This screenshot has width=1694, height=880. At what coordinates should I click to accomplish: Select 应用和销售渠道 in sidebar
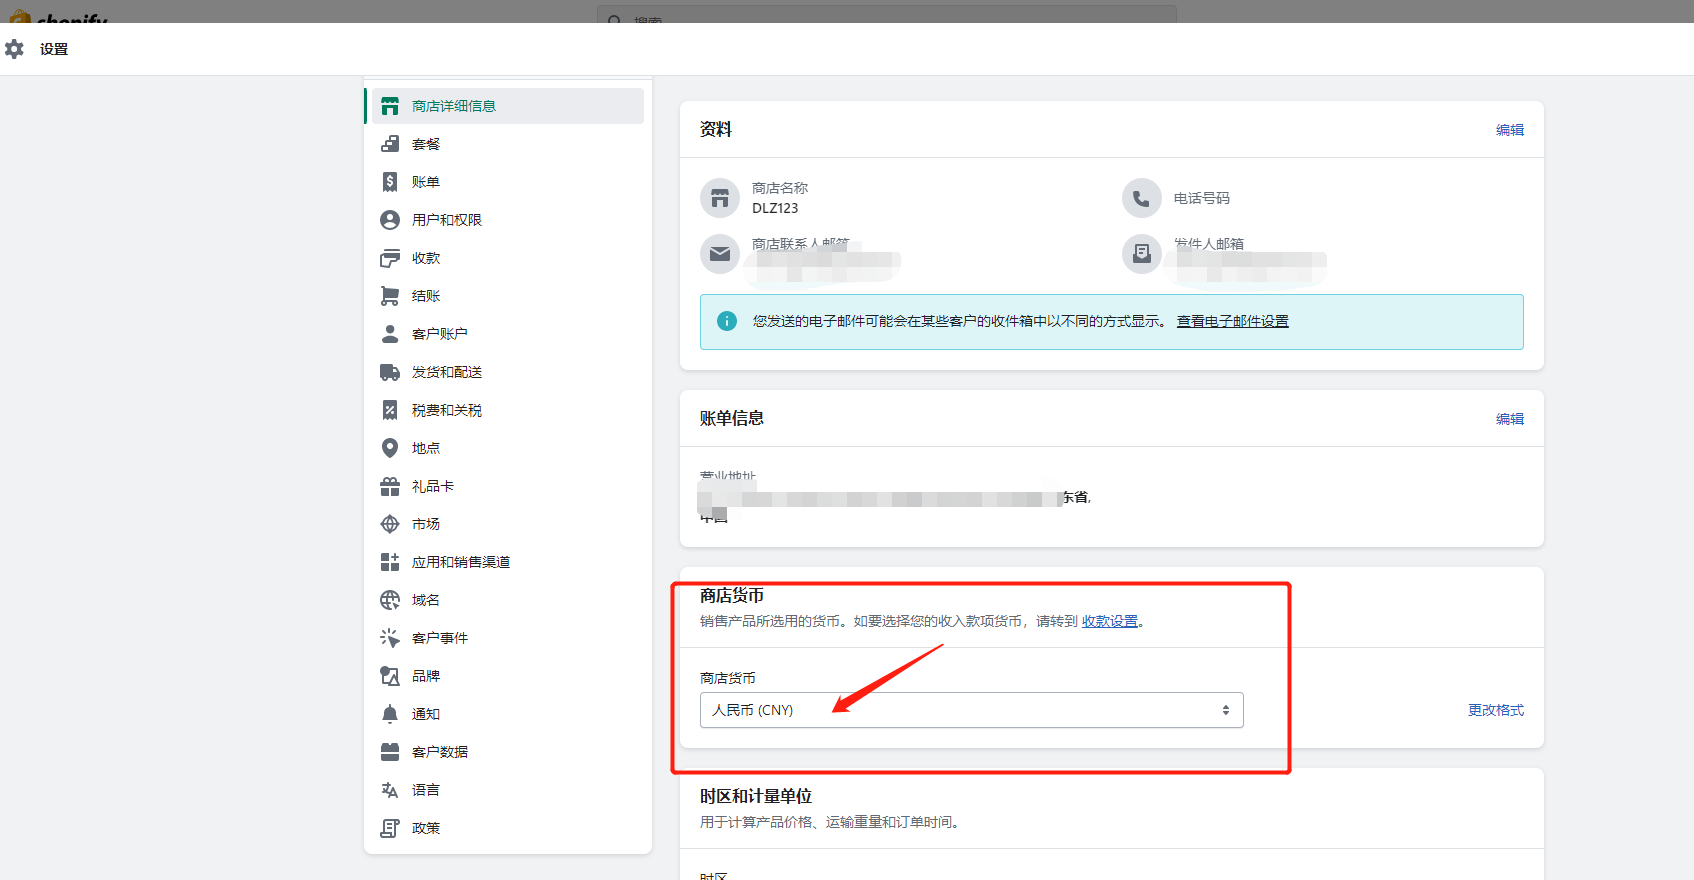pos(460,562)
